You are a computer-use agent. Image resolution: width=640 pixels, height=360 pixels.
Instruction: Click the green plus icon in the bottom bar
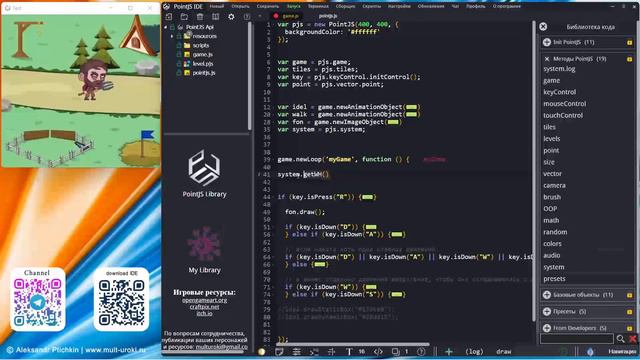click(449, 351)
